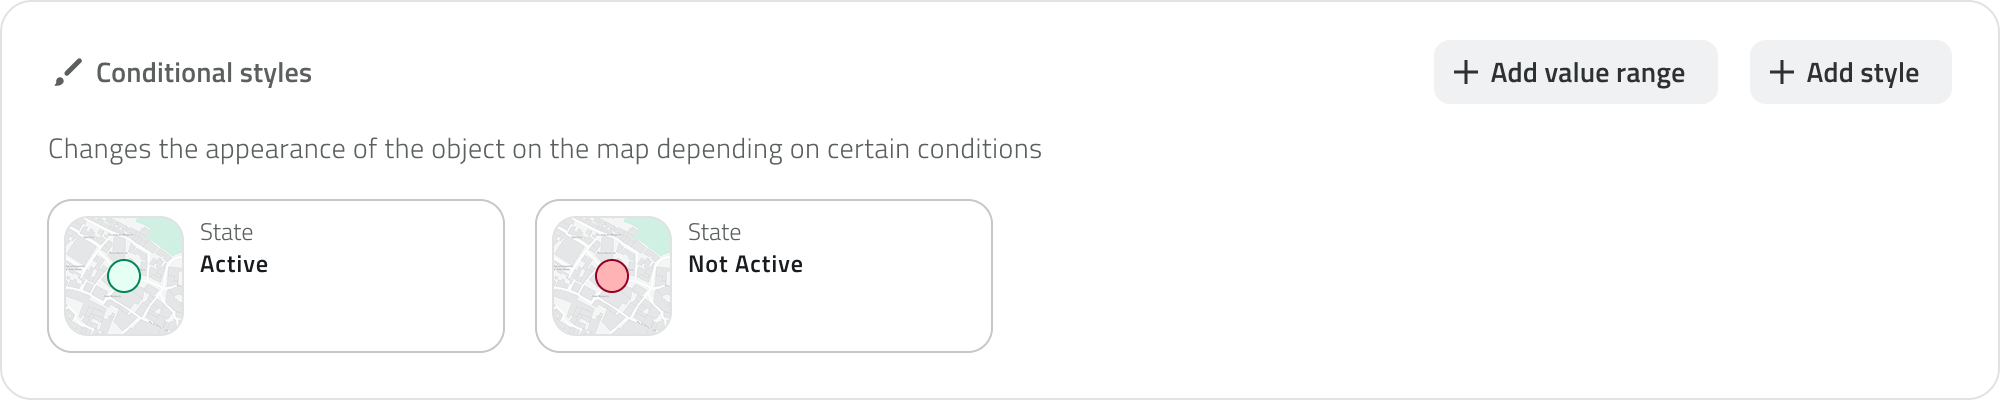2000x400 pixels.
Task: Click the State label above Not Active
Action: [714, 232]
